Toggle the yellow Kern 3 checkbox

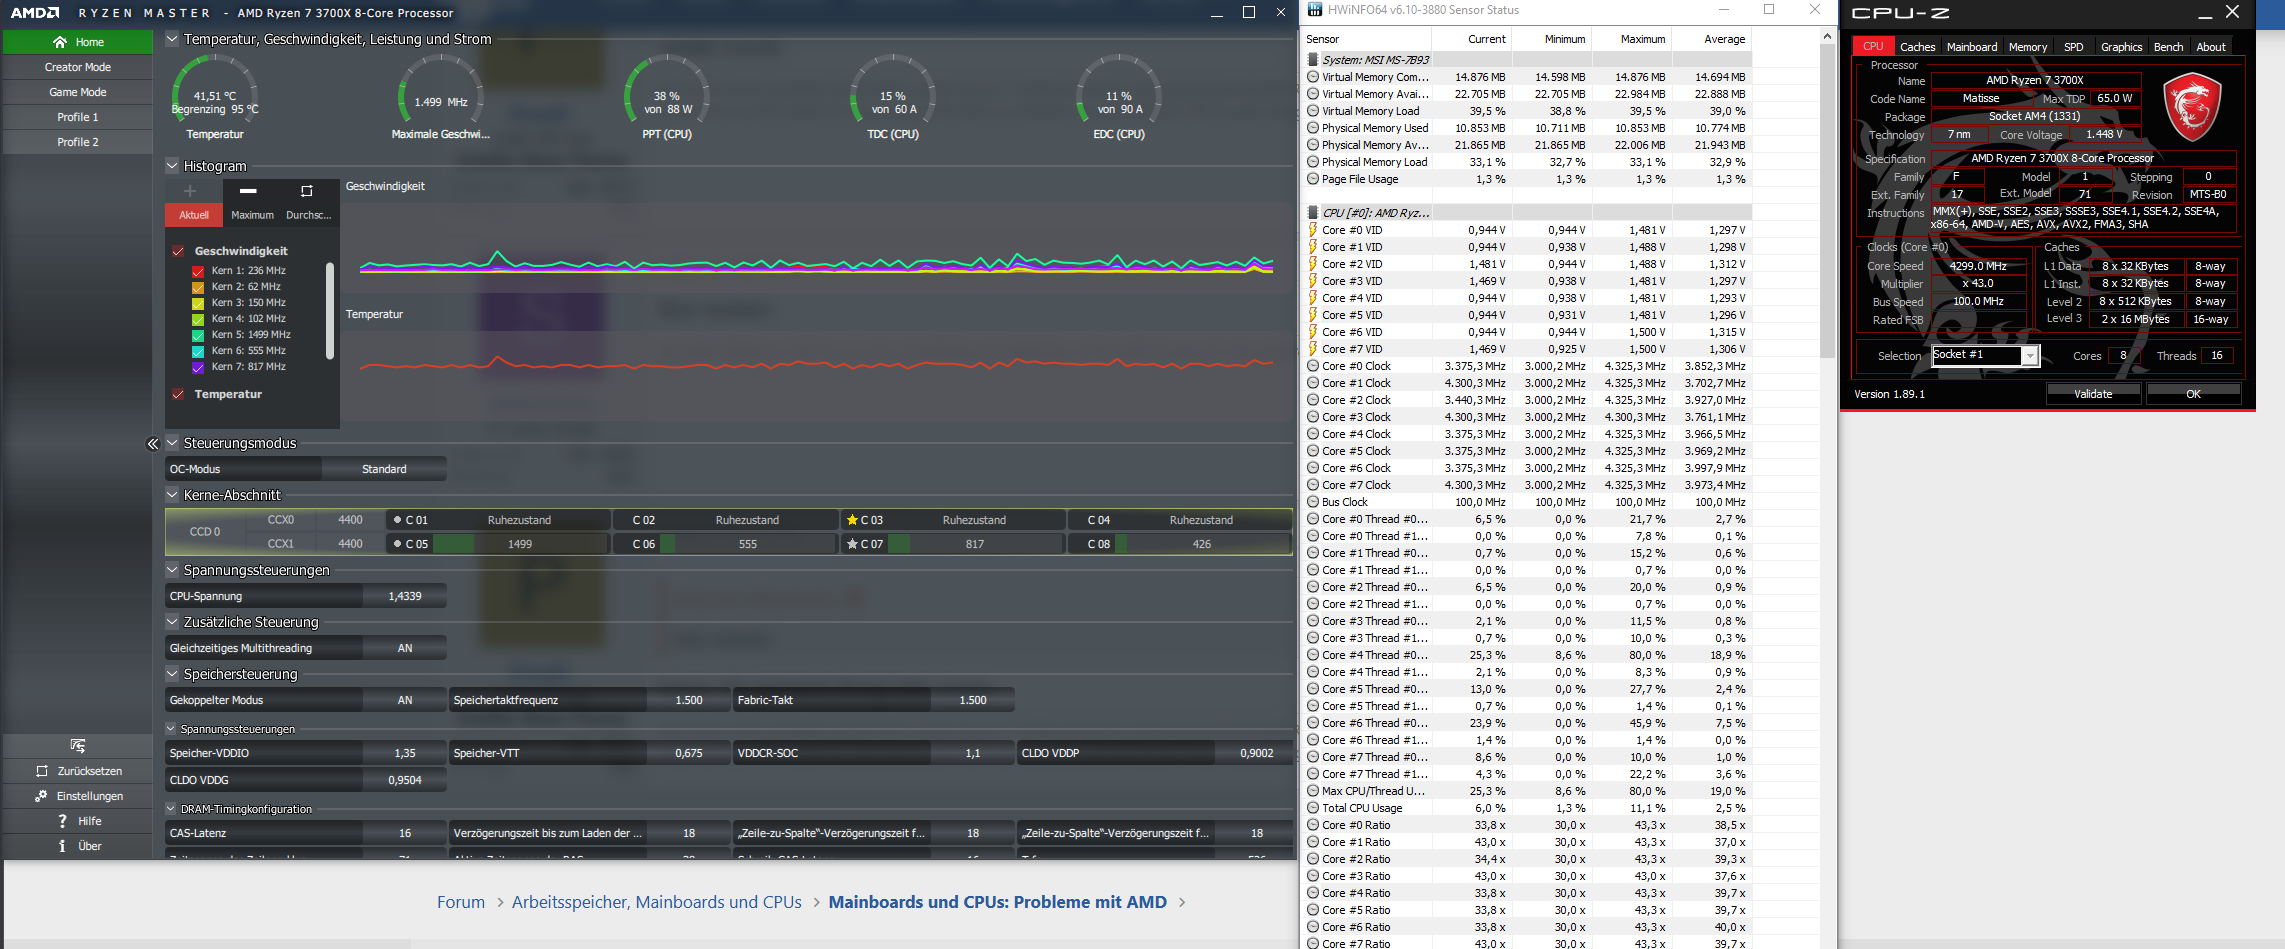coord(198,303)
